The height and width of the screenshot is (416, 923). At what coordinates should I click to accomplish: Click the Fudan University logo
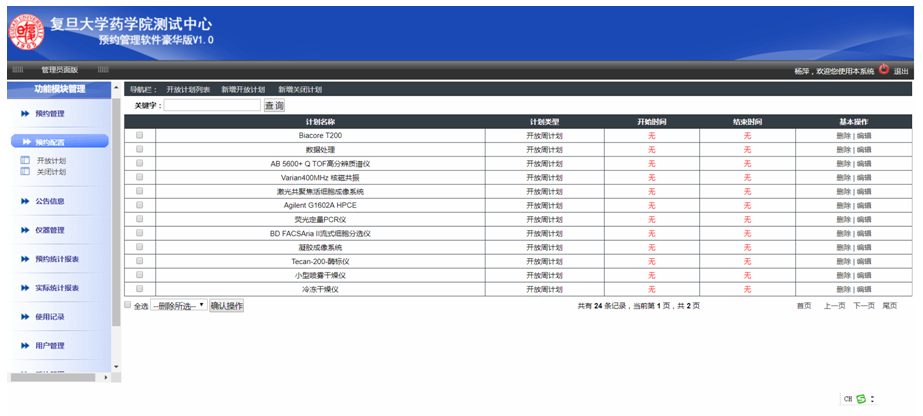pos(28,31)
